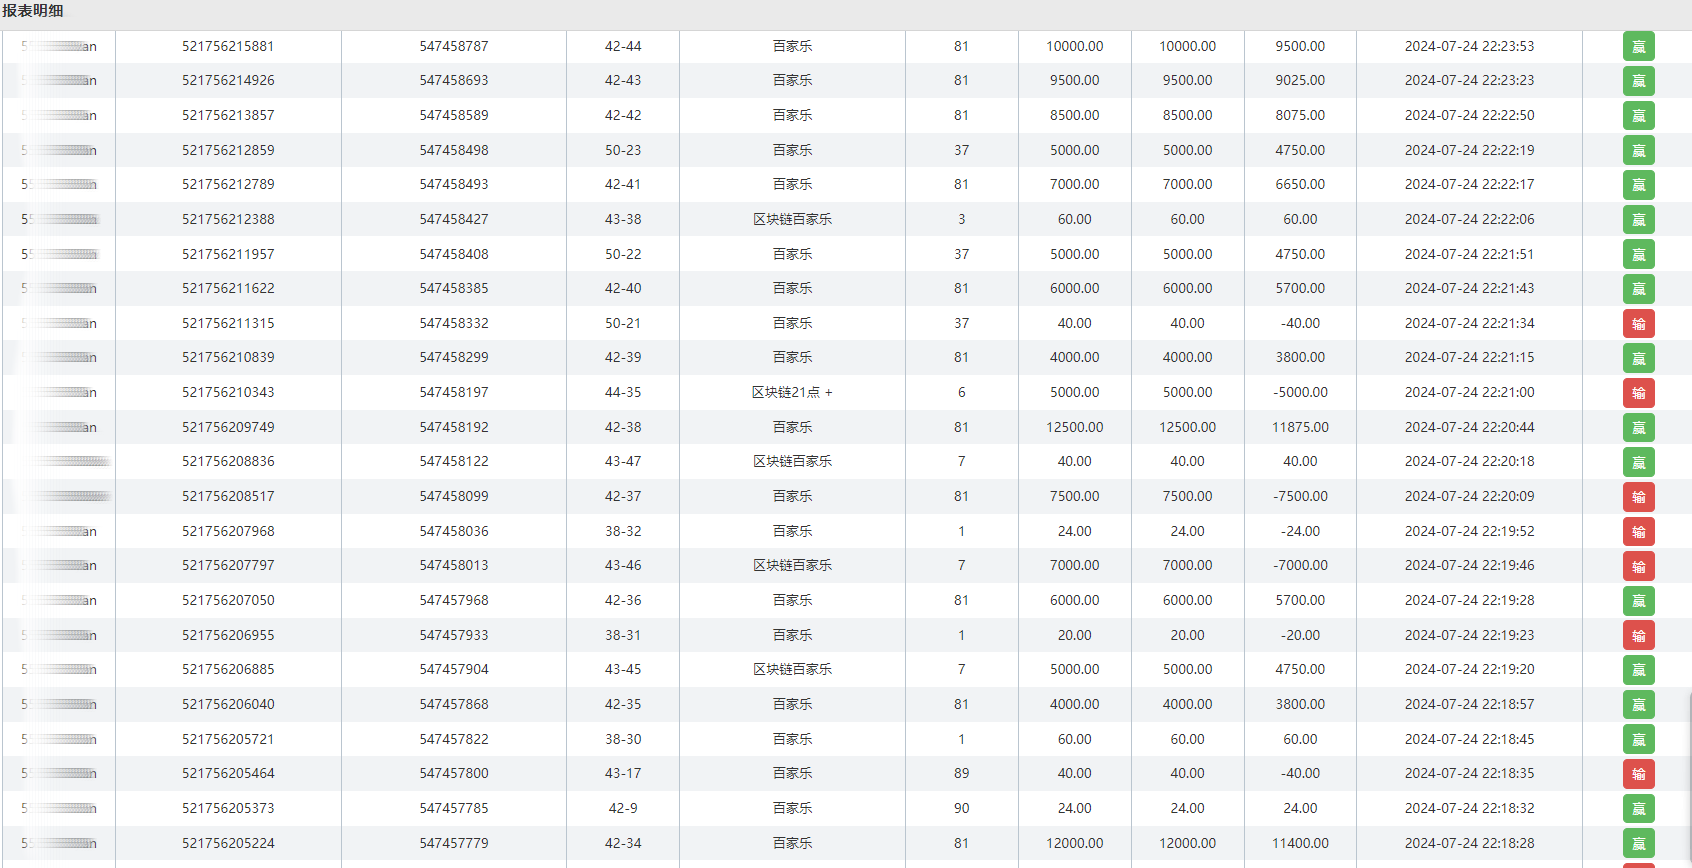Click the 报表明细 report heading

pyautogui.click(x=33, y=11)
